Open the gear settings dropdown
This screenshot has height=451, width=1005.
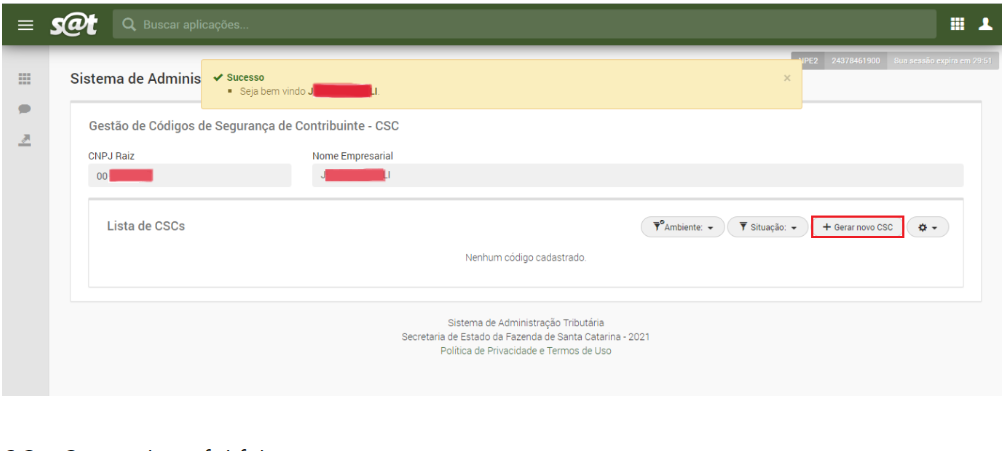coord(928,228)
